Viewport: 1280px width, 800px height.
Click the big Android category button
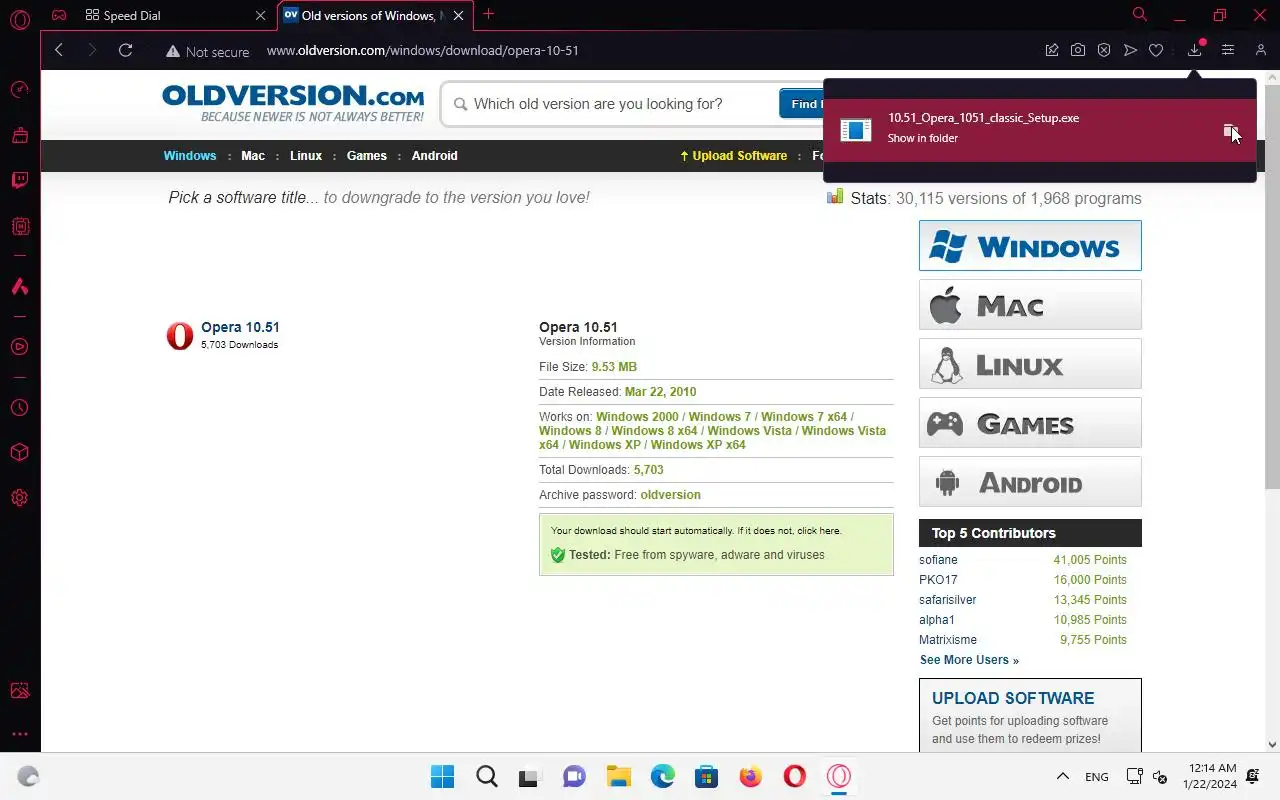tap(1030, 482)
